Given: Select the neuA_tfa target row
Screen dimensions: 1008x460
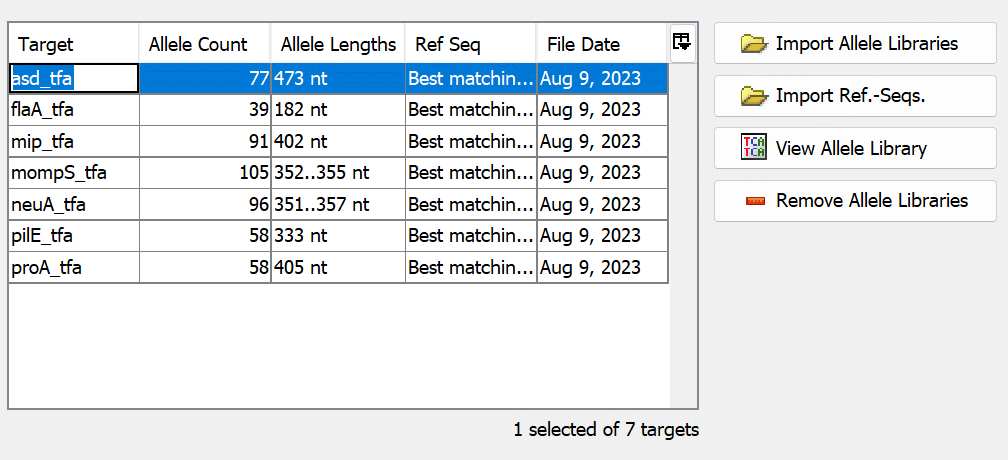Looking at the screenshot, I should click(x=50, y=205).
